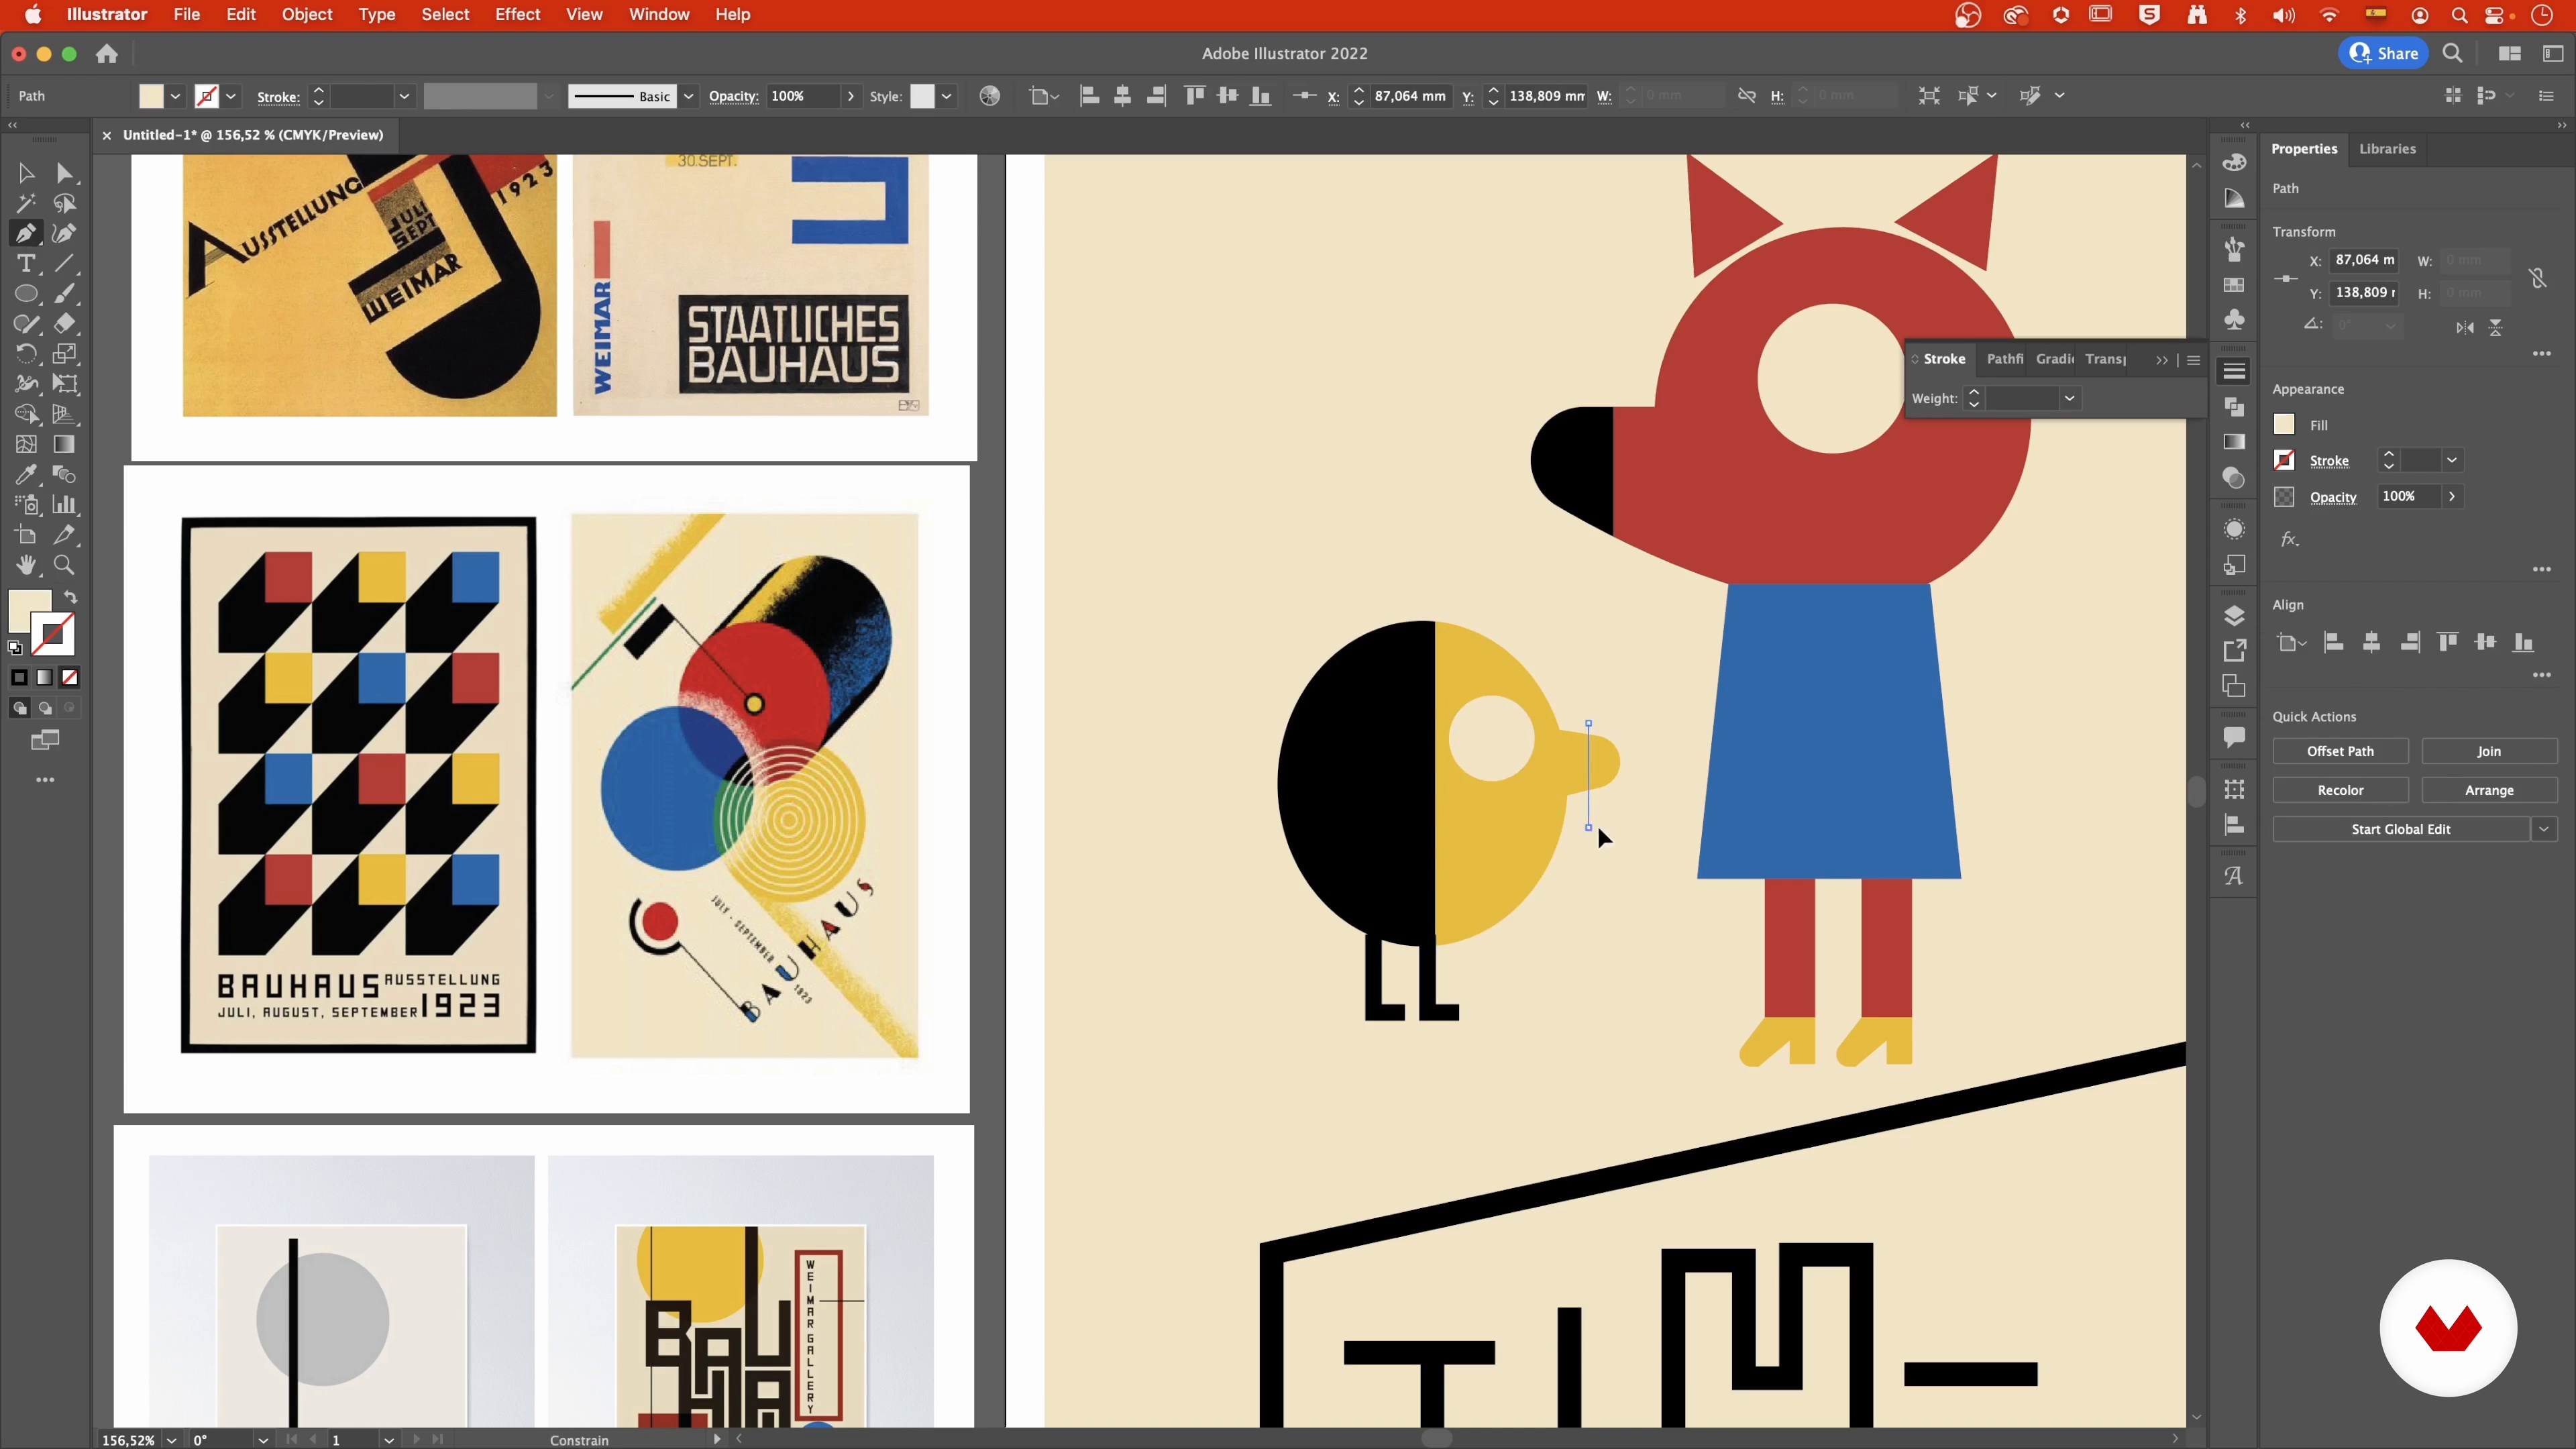Switch to the Libraries tab

2387,149
